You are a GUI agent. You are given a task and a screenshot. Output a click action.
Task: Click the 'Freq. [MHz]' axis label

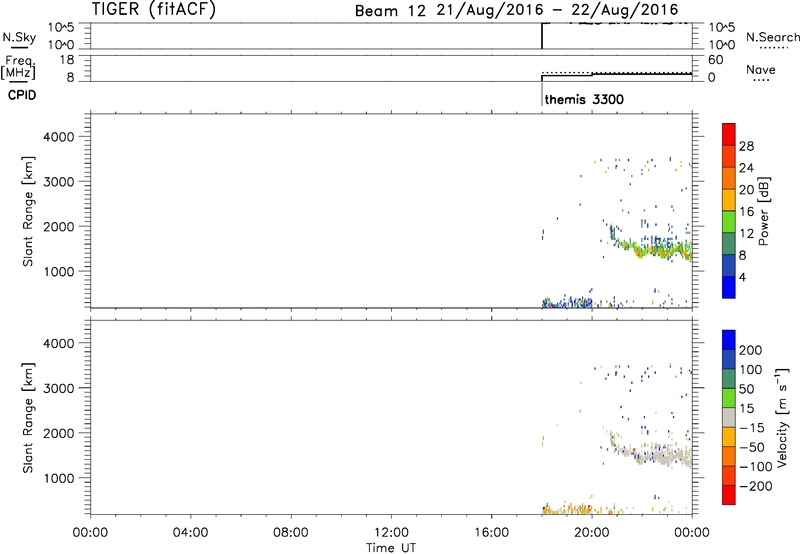coord(19,68)
